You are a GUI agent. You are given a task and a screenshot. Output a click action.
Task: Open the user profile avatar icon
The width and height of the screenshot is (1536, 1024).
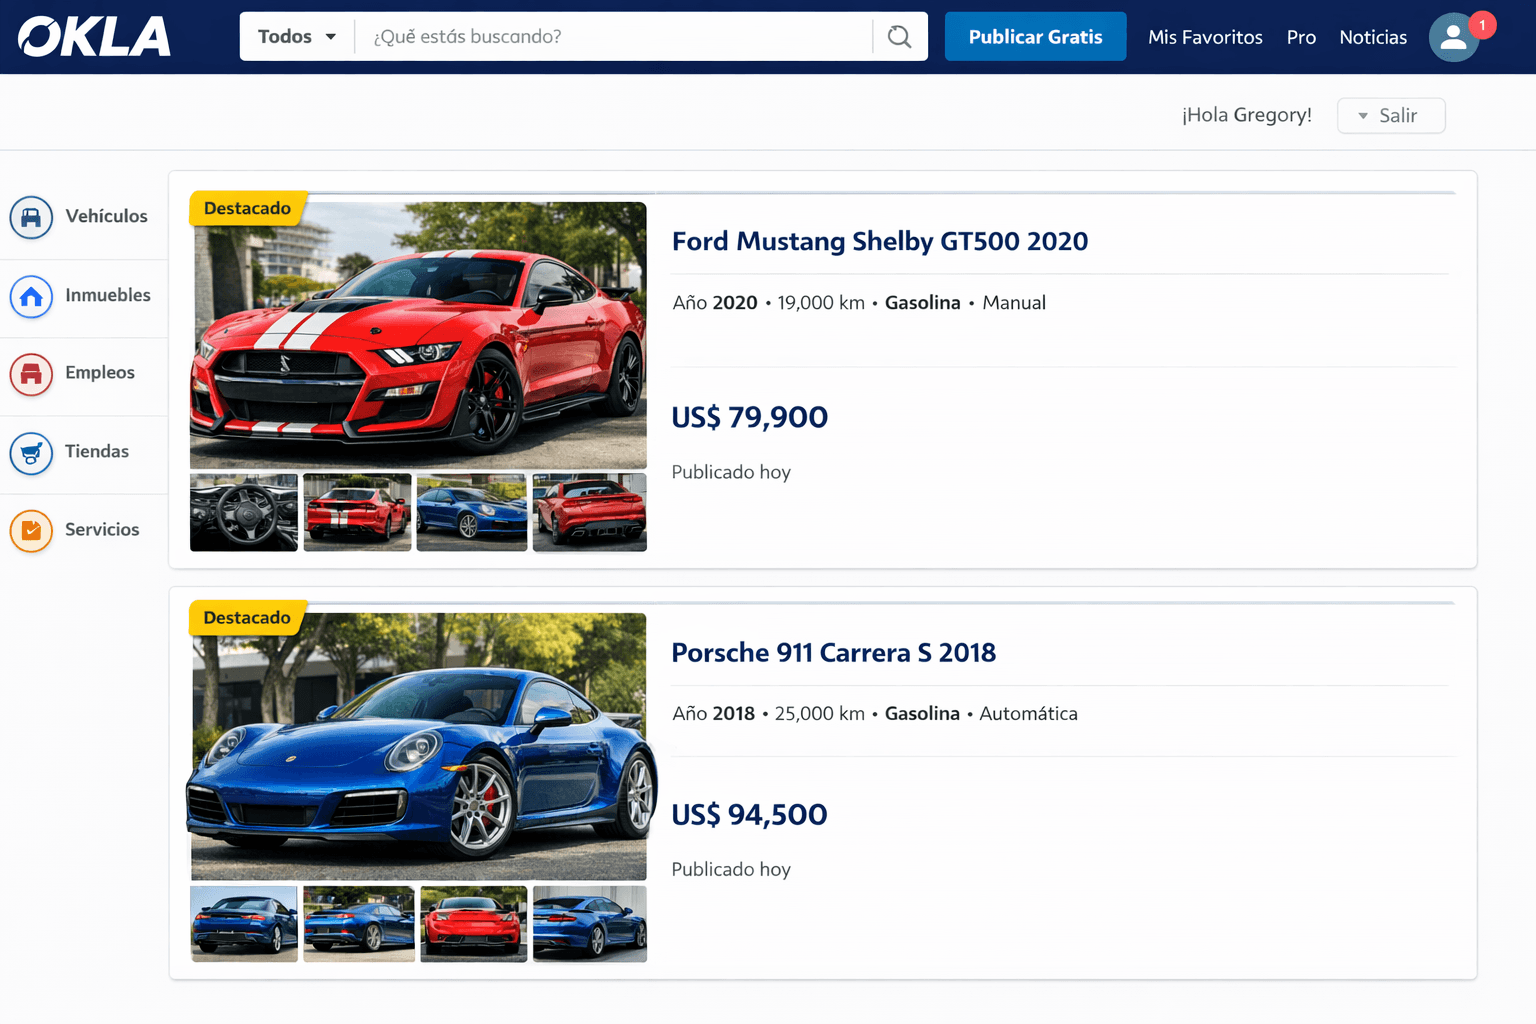1453,37
